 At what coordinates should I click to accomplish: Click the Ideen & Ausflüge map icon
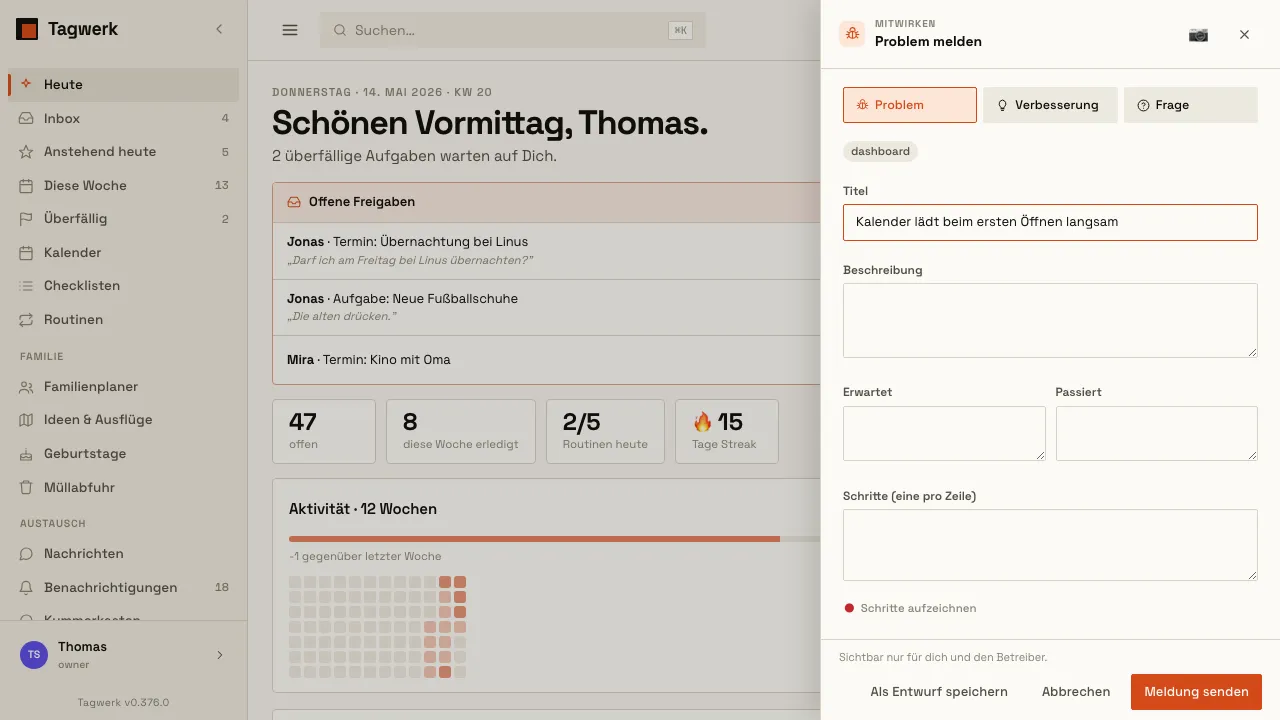click(x=26, y=420)
